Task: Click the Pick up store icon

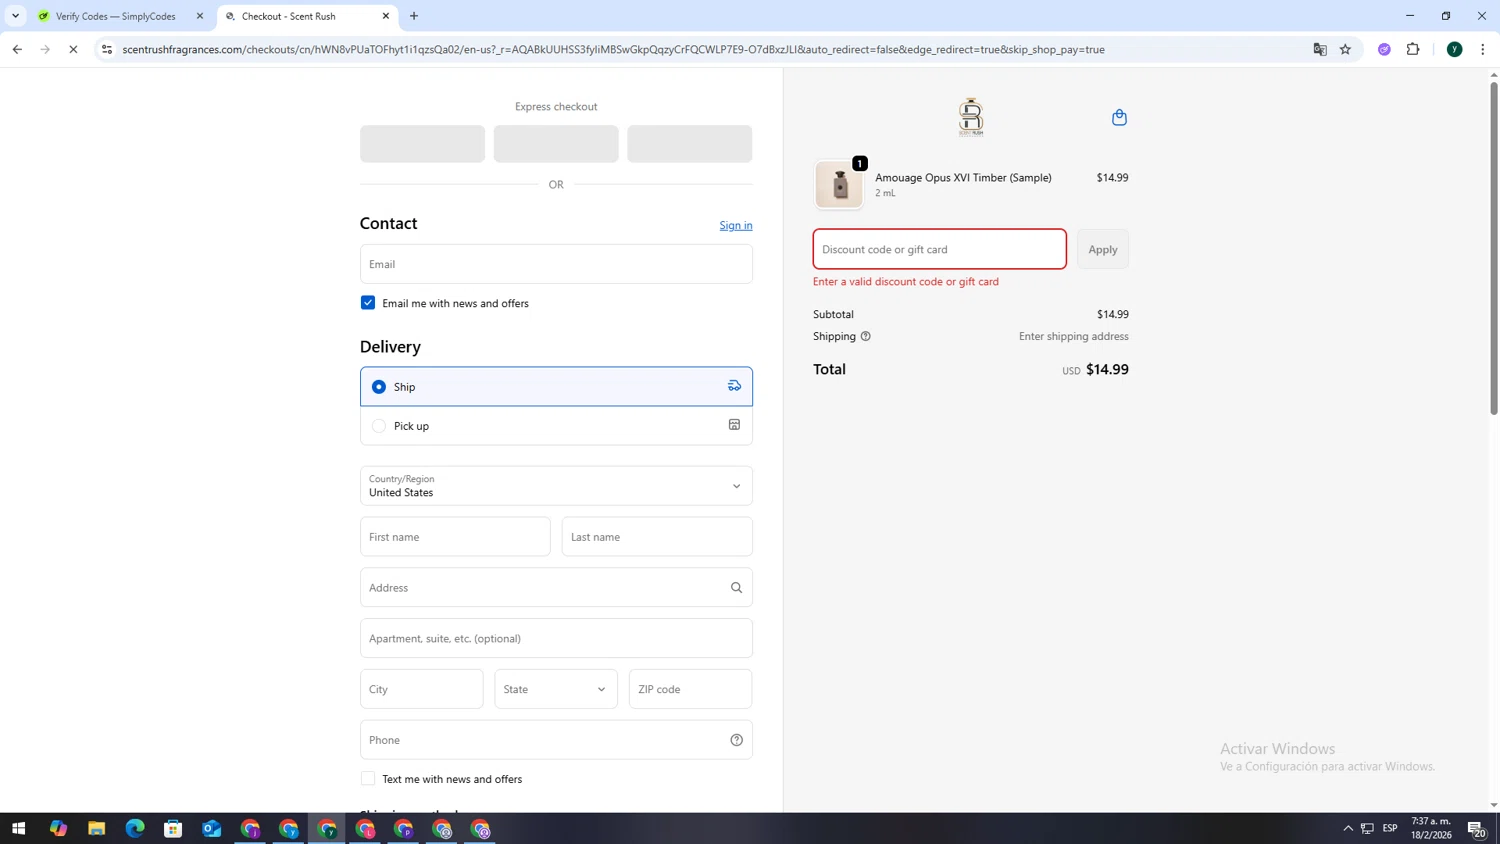Action: (734, 425)
